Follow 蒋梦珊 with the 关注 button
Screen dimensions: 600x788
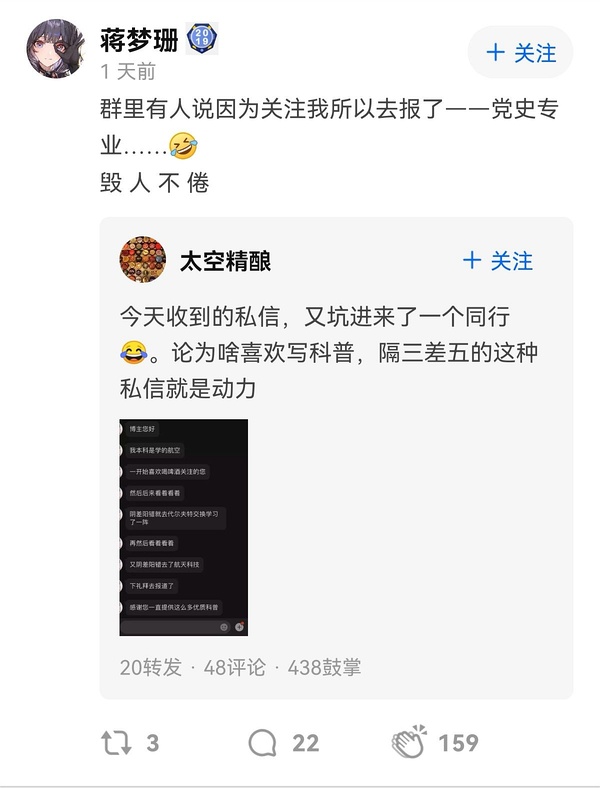[520, 52]
